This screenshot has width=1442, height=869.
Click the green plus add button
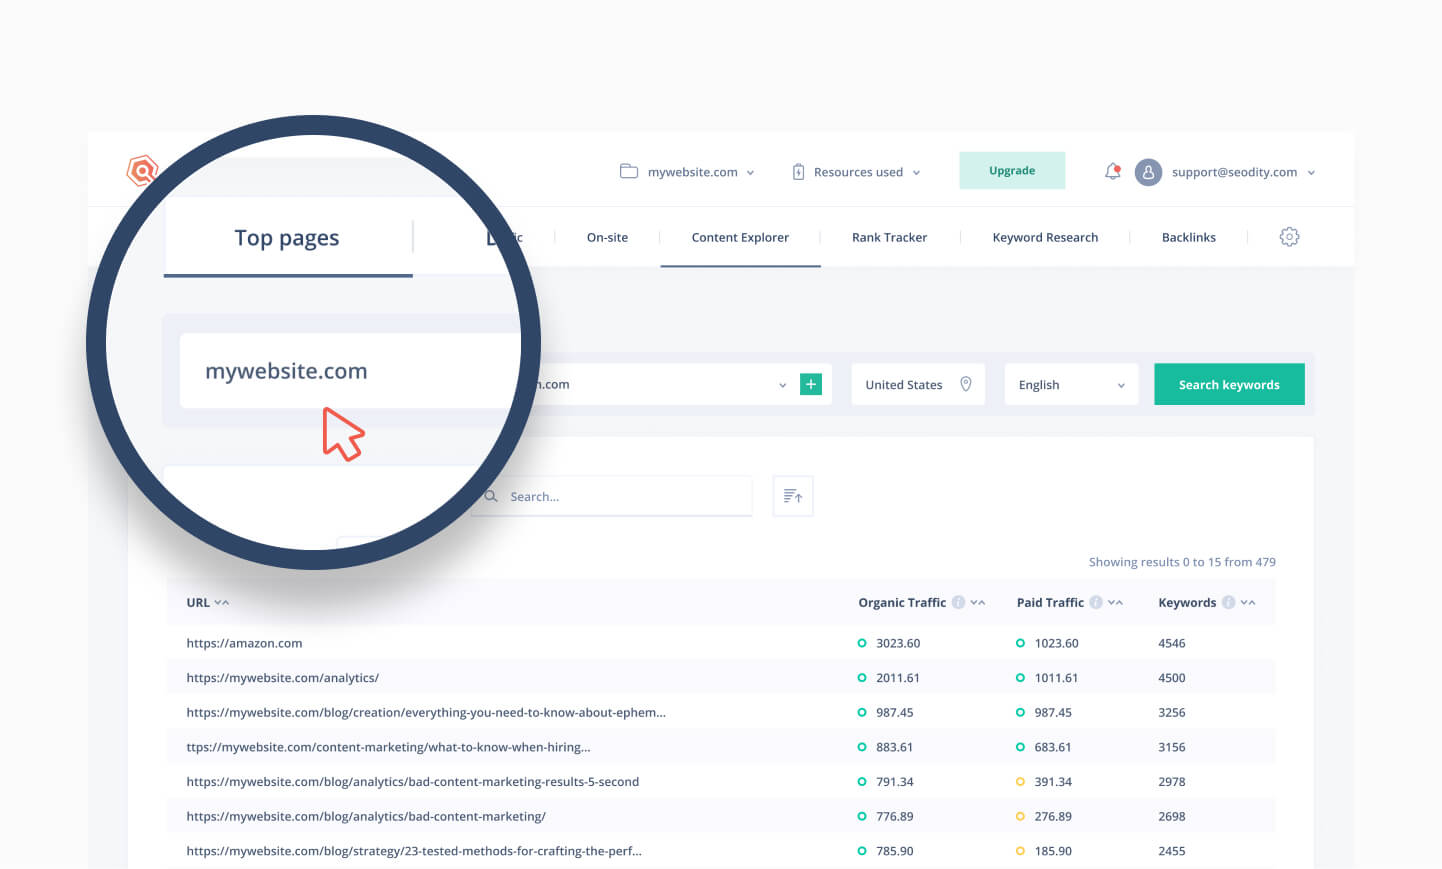coord(811,384)
